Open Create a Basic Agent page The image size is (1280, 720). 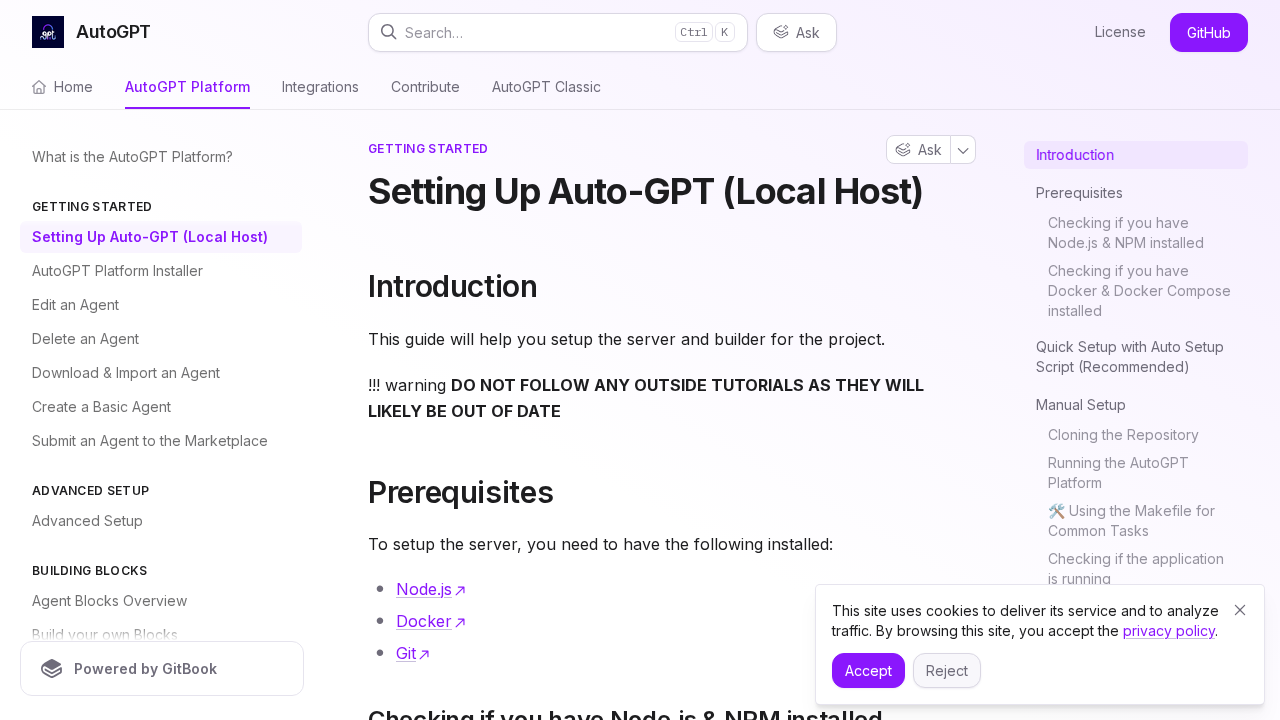(101, 407)
